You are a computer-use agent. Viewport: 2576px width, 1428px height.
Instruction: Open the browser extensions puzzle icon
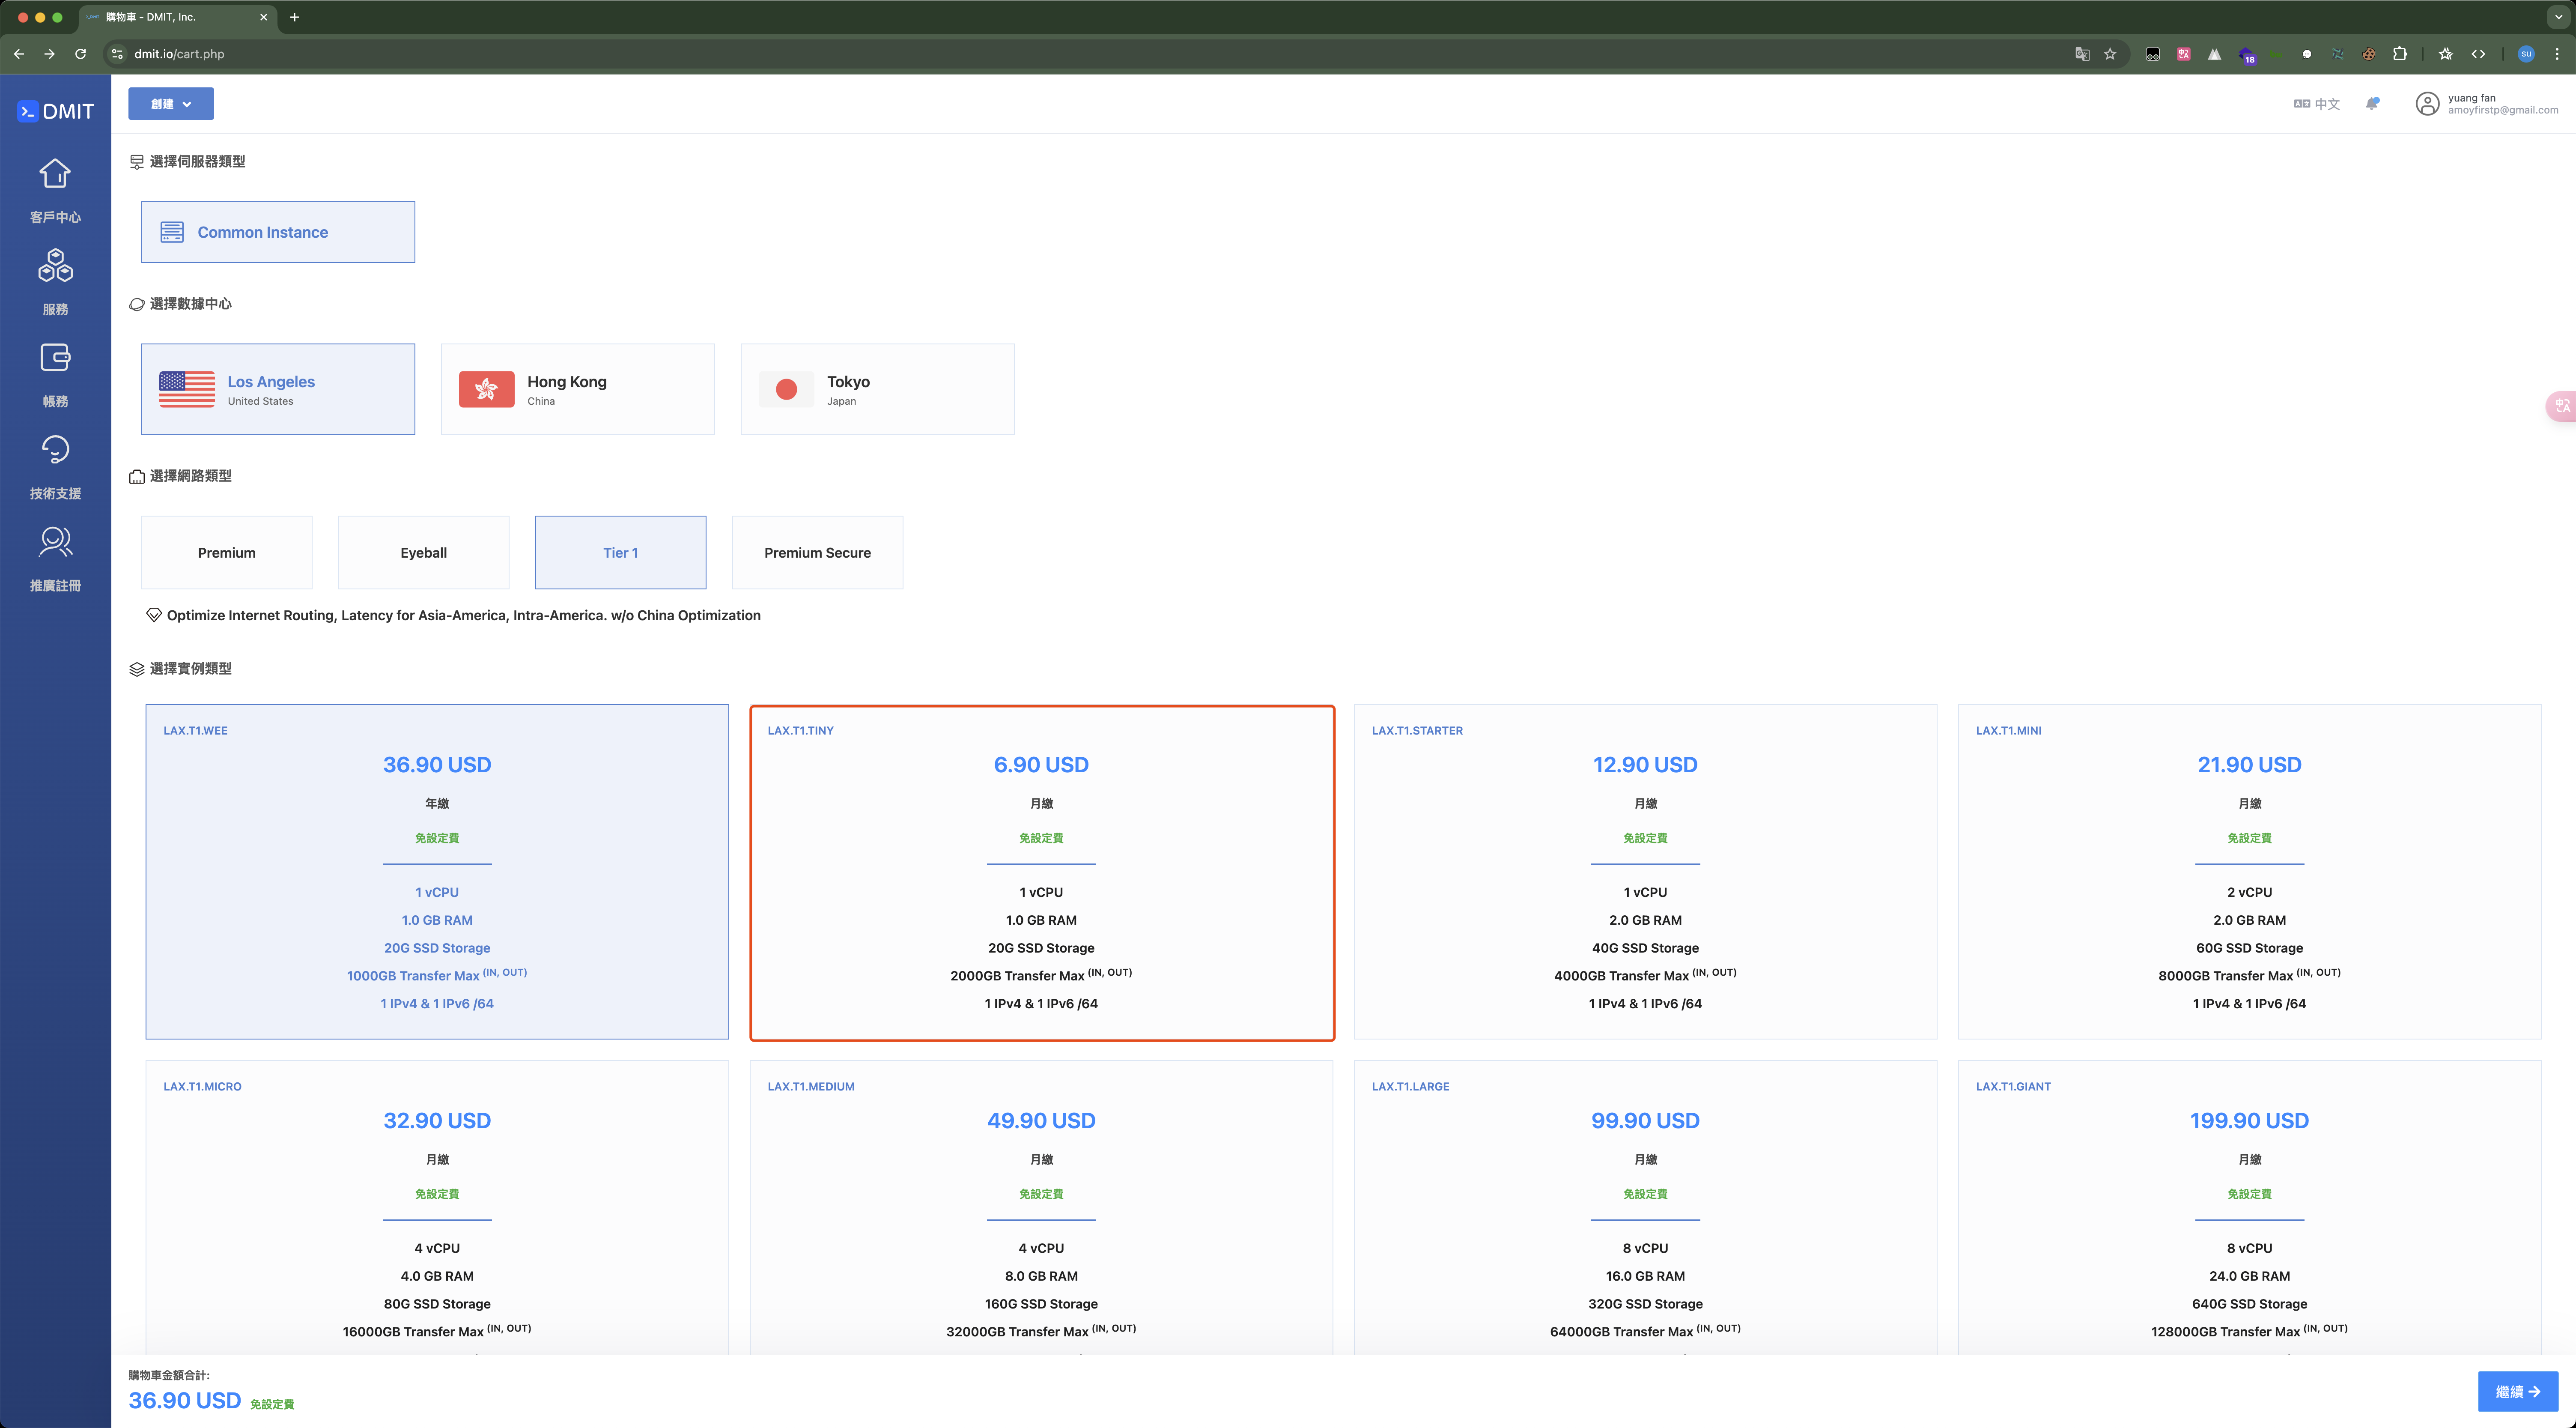pos(2400,54)
